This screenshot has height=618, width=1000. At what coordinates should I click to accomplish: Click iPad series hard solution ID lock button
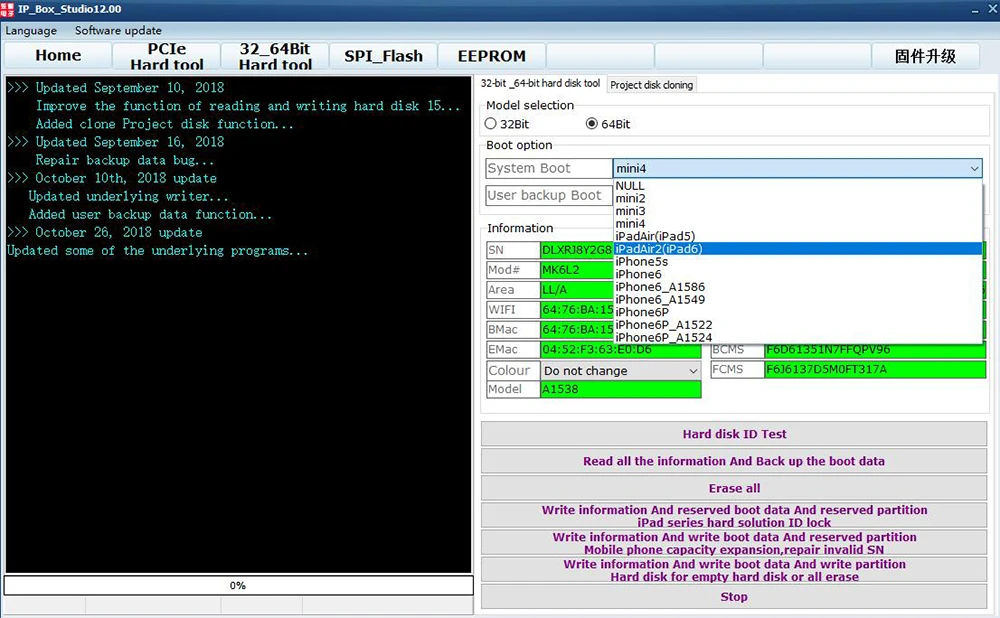point(734,516)
